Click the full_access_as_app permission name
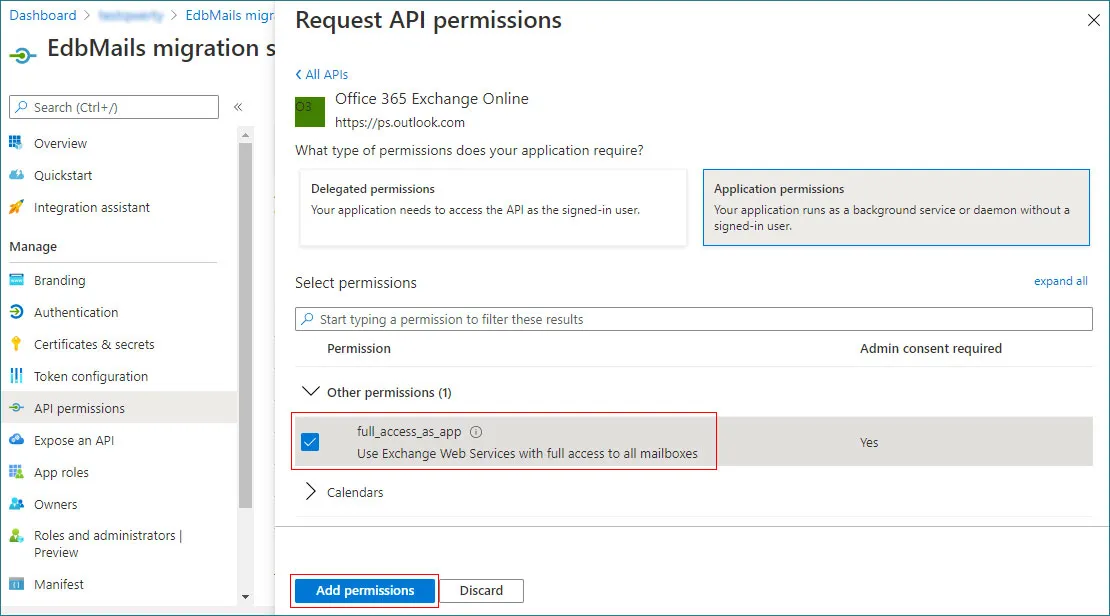The height and width of the screenshot is (616, 1110). coord(408,431)
